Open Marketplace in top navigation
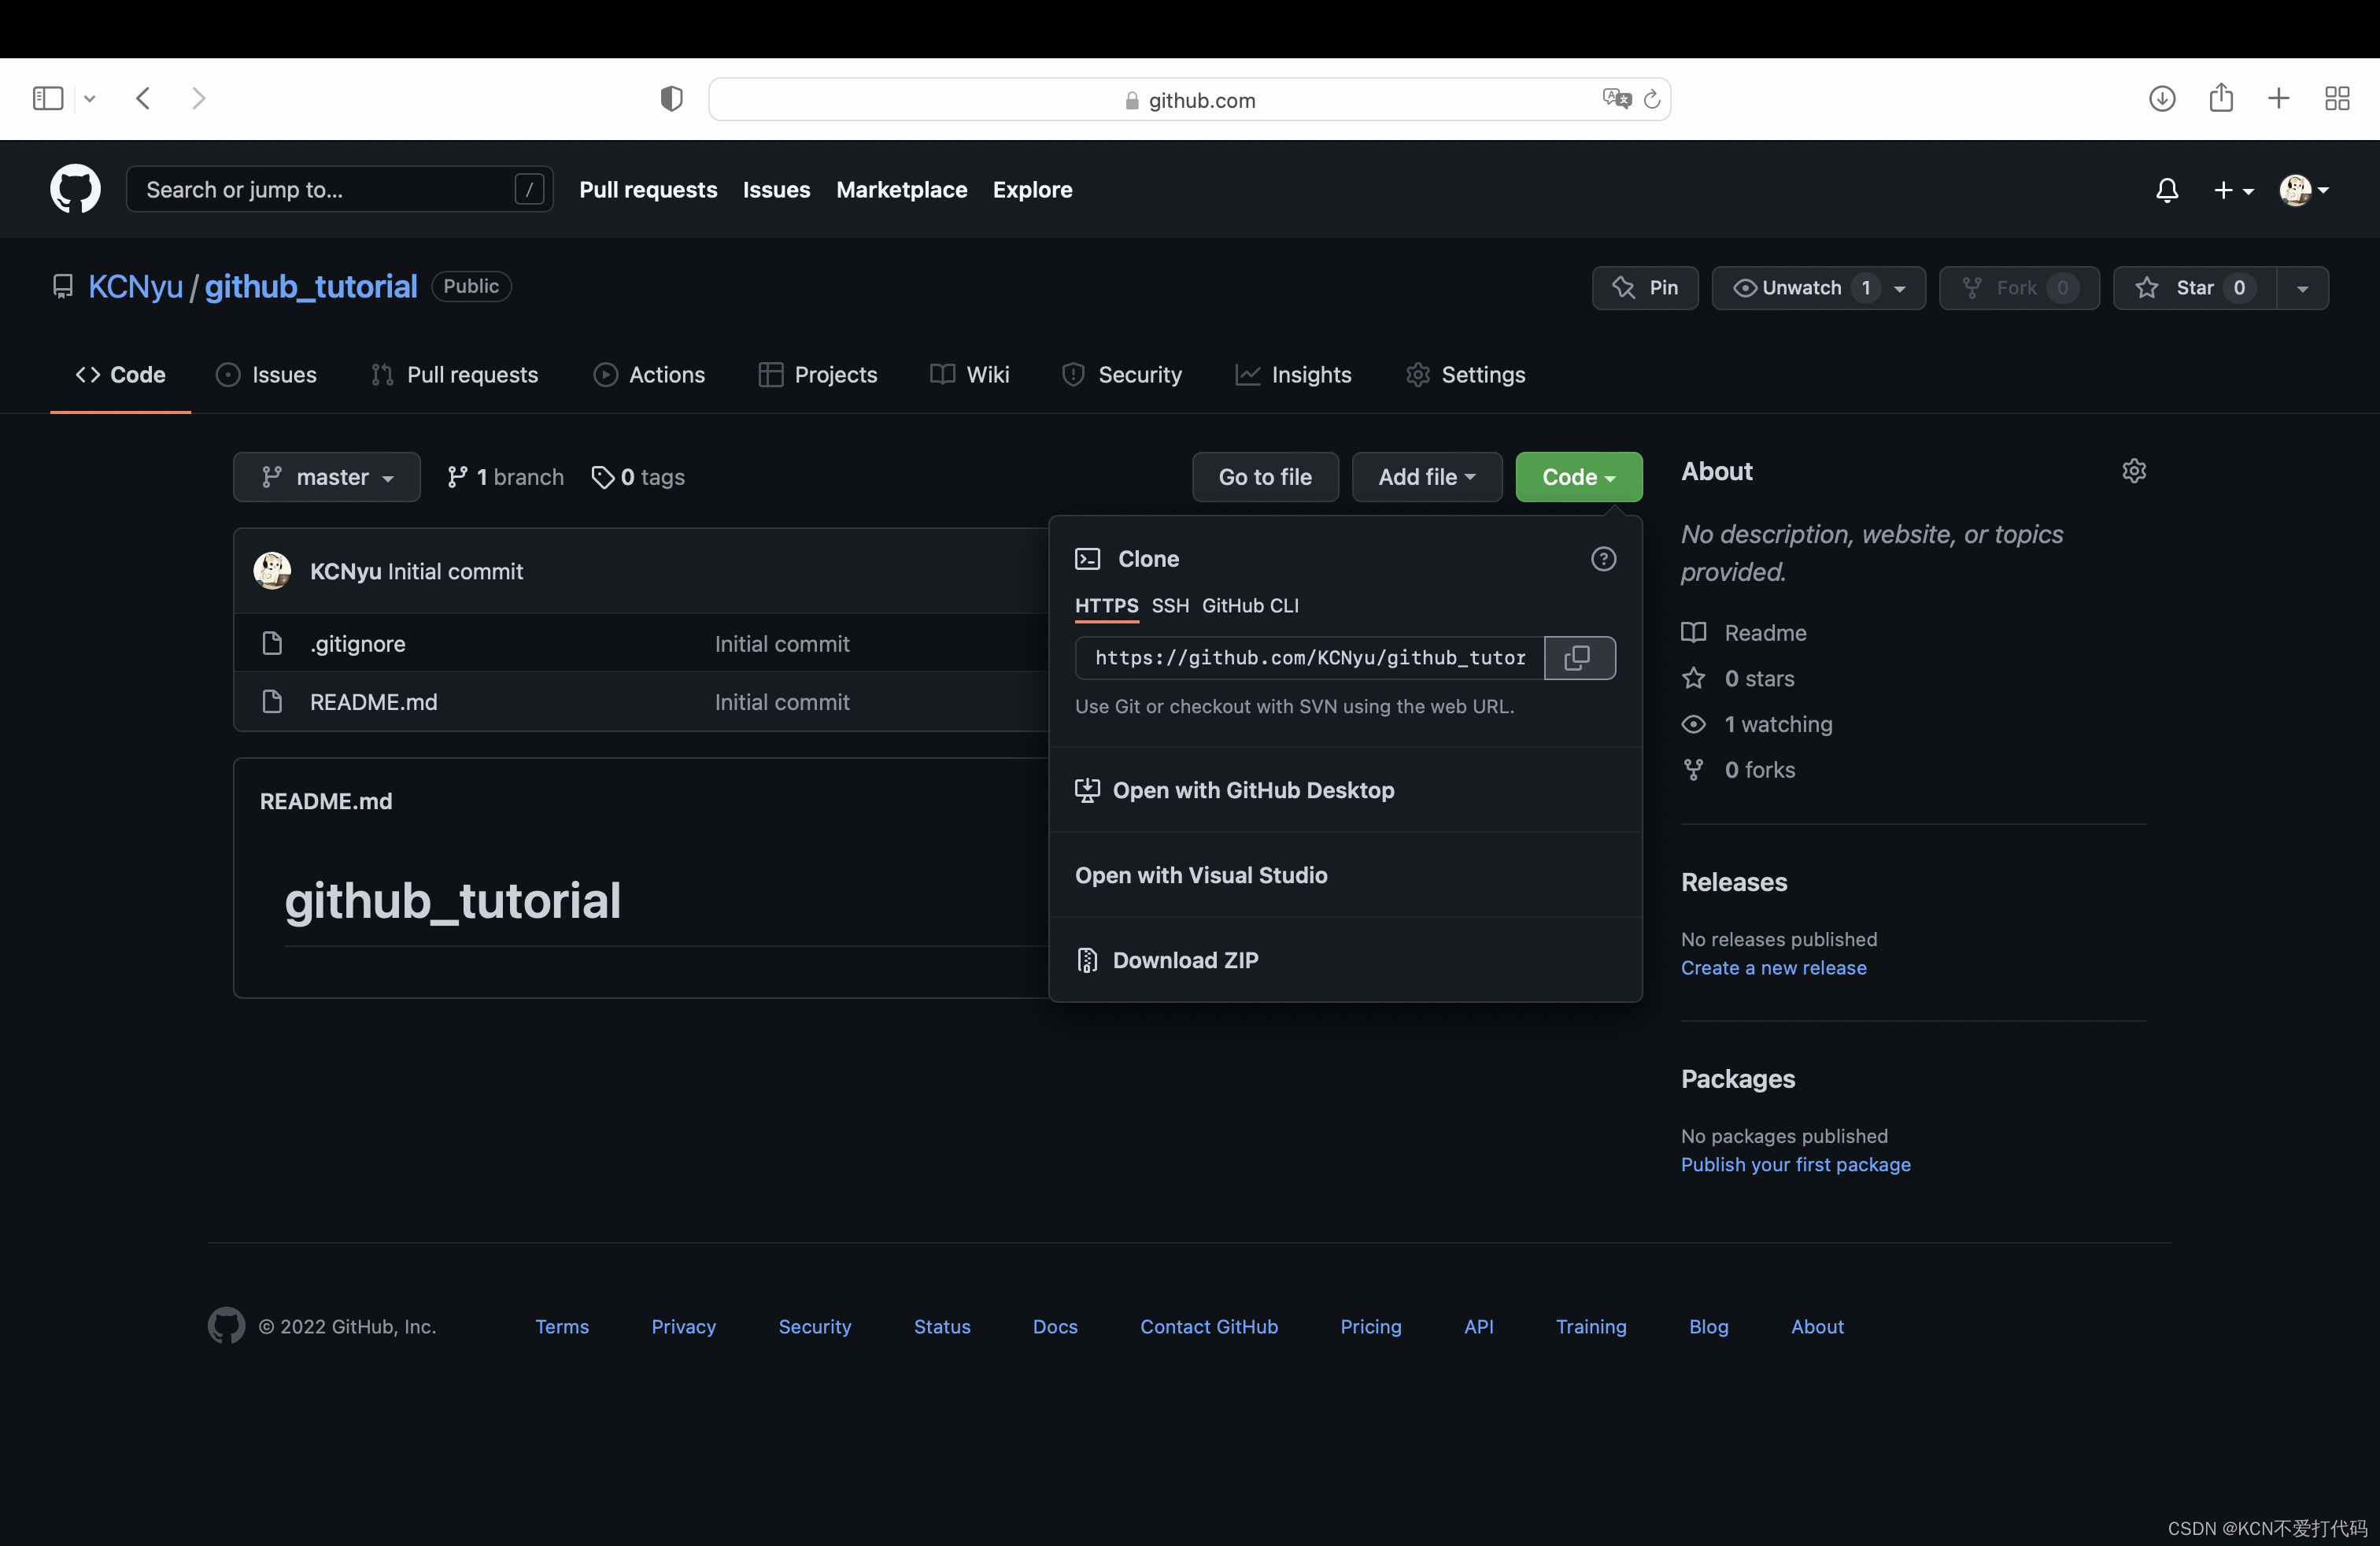 click(x=901, y=190)
